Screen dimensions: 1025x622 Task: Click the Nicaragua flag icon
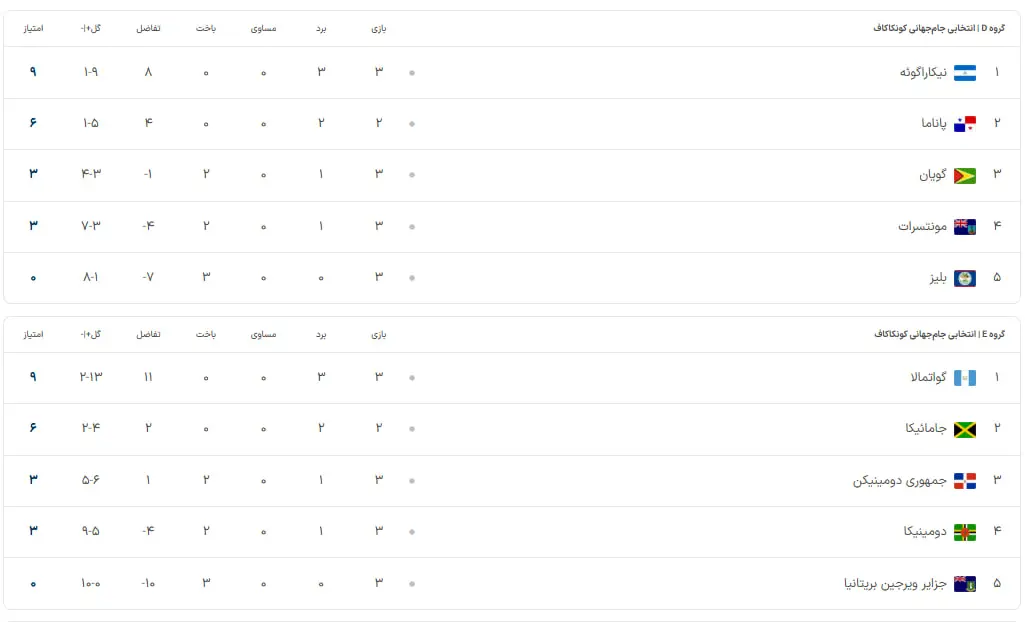pyautogui.click(x=964, y=73)
